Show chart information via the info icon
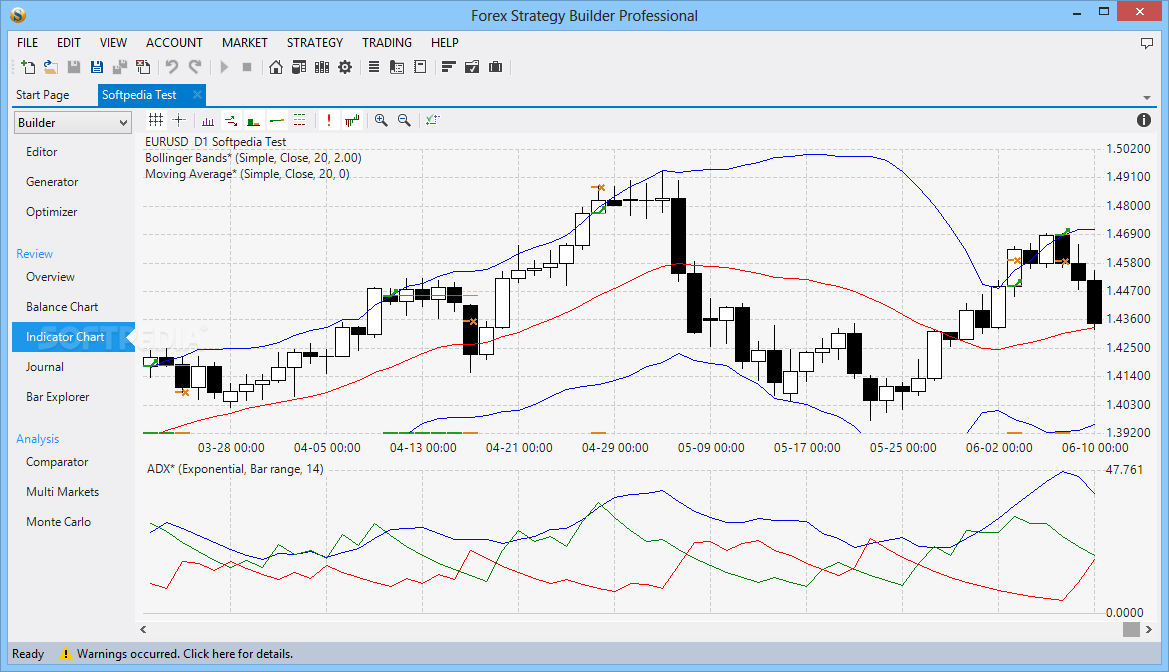Screen dimensions: 1169x672 point(1144,120)
